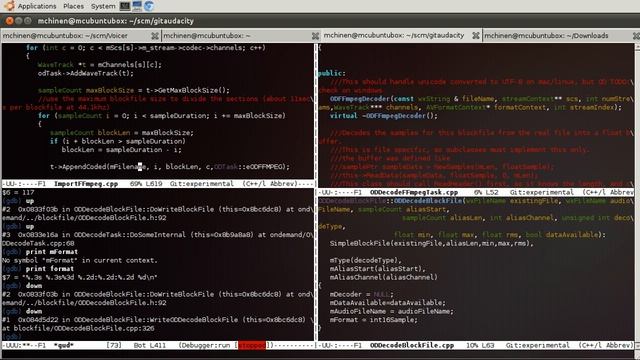Click the 'mFormat = int16Sample;' line
This screenshot has width=640, height=360.
(373, 320)
